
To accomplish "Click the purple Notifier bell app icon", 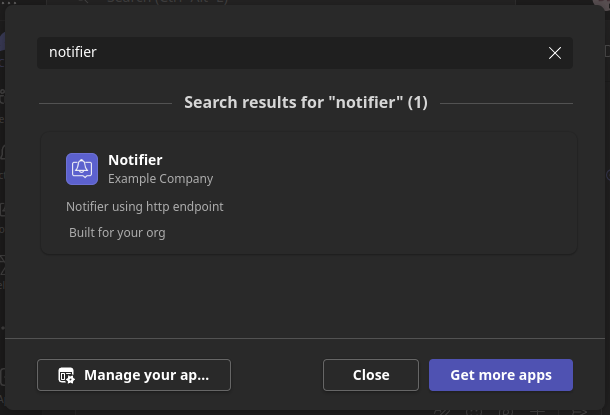I will (x=81, y=169).
